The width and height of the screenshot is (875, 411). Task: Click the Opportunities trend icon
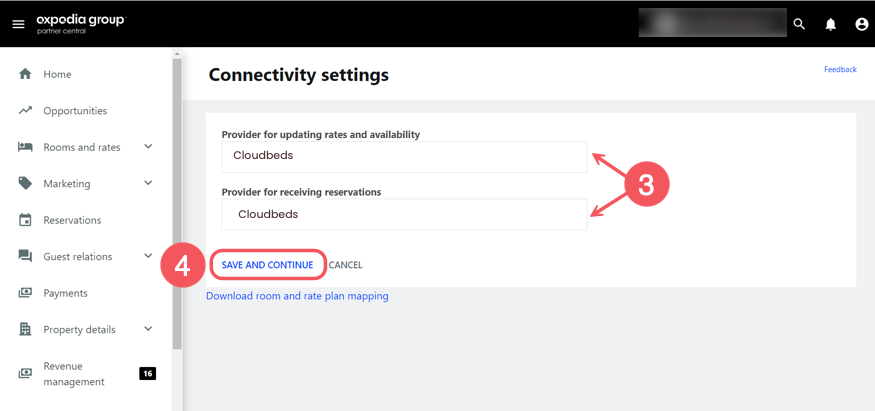tap(26, 111)
